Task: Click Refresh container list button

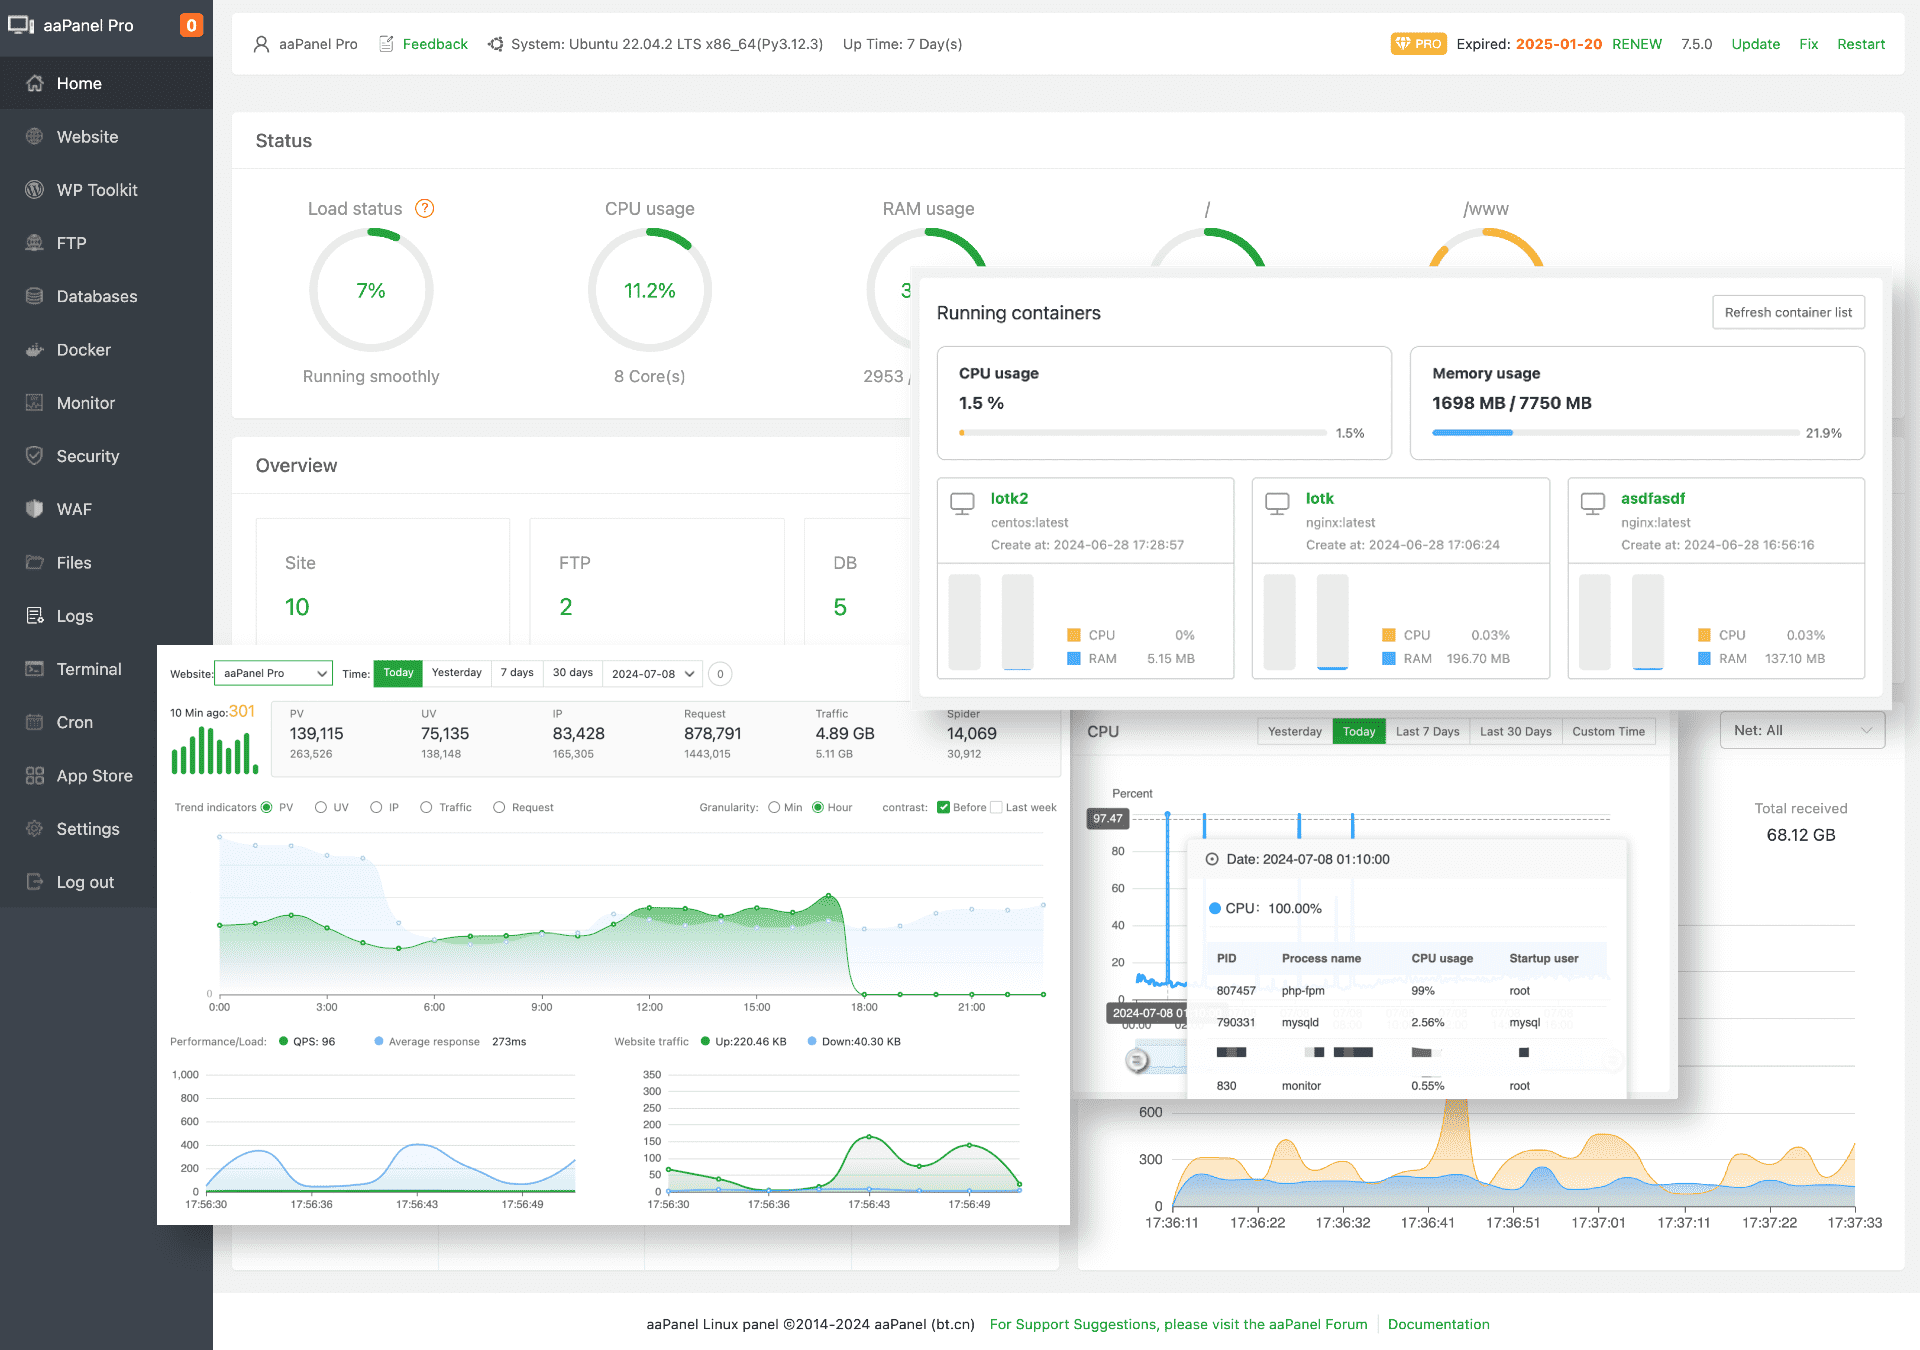Action: pos(1788,312)
